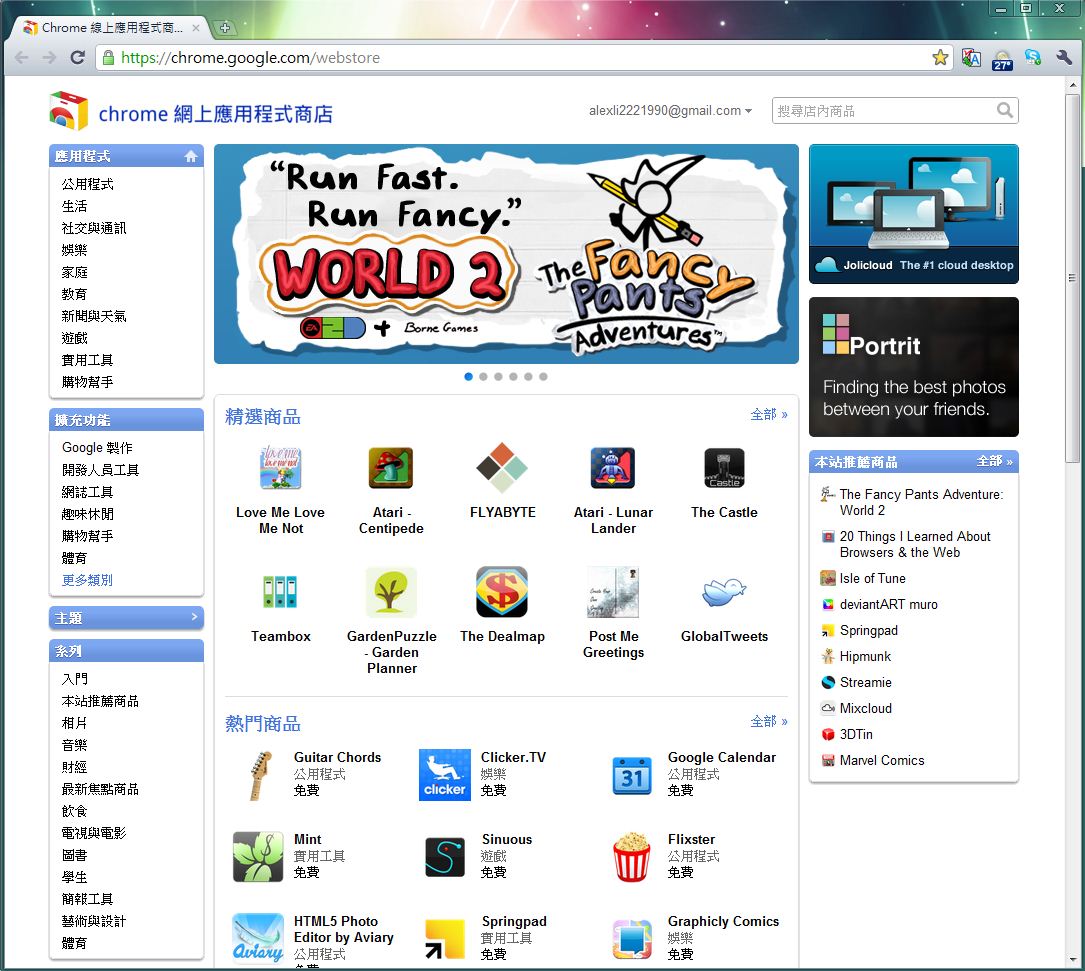This screenshot has width=1085, height=971.
Task: Click the home icon in 應用程式 header
Action: click(191, 156)
